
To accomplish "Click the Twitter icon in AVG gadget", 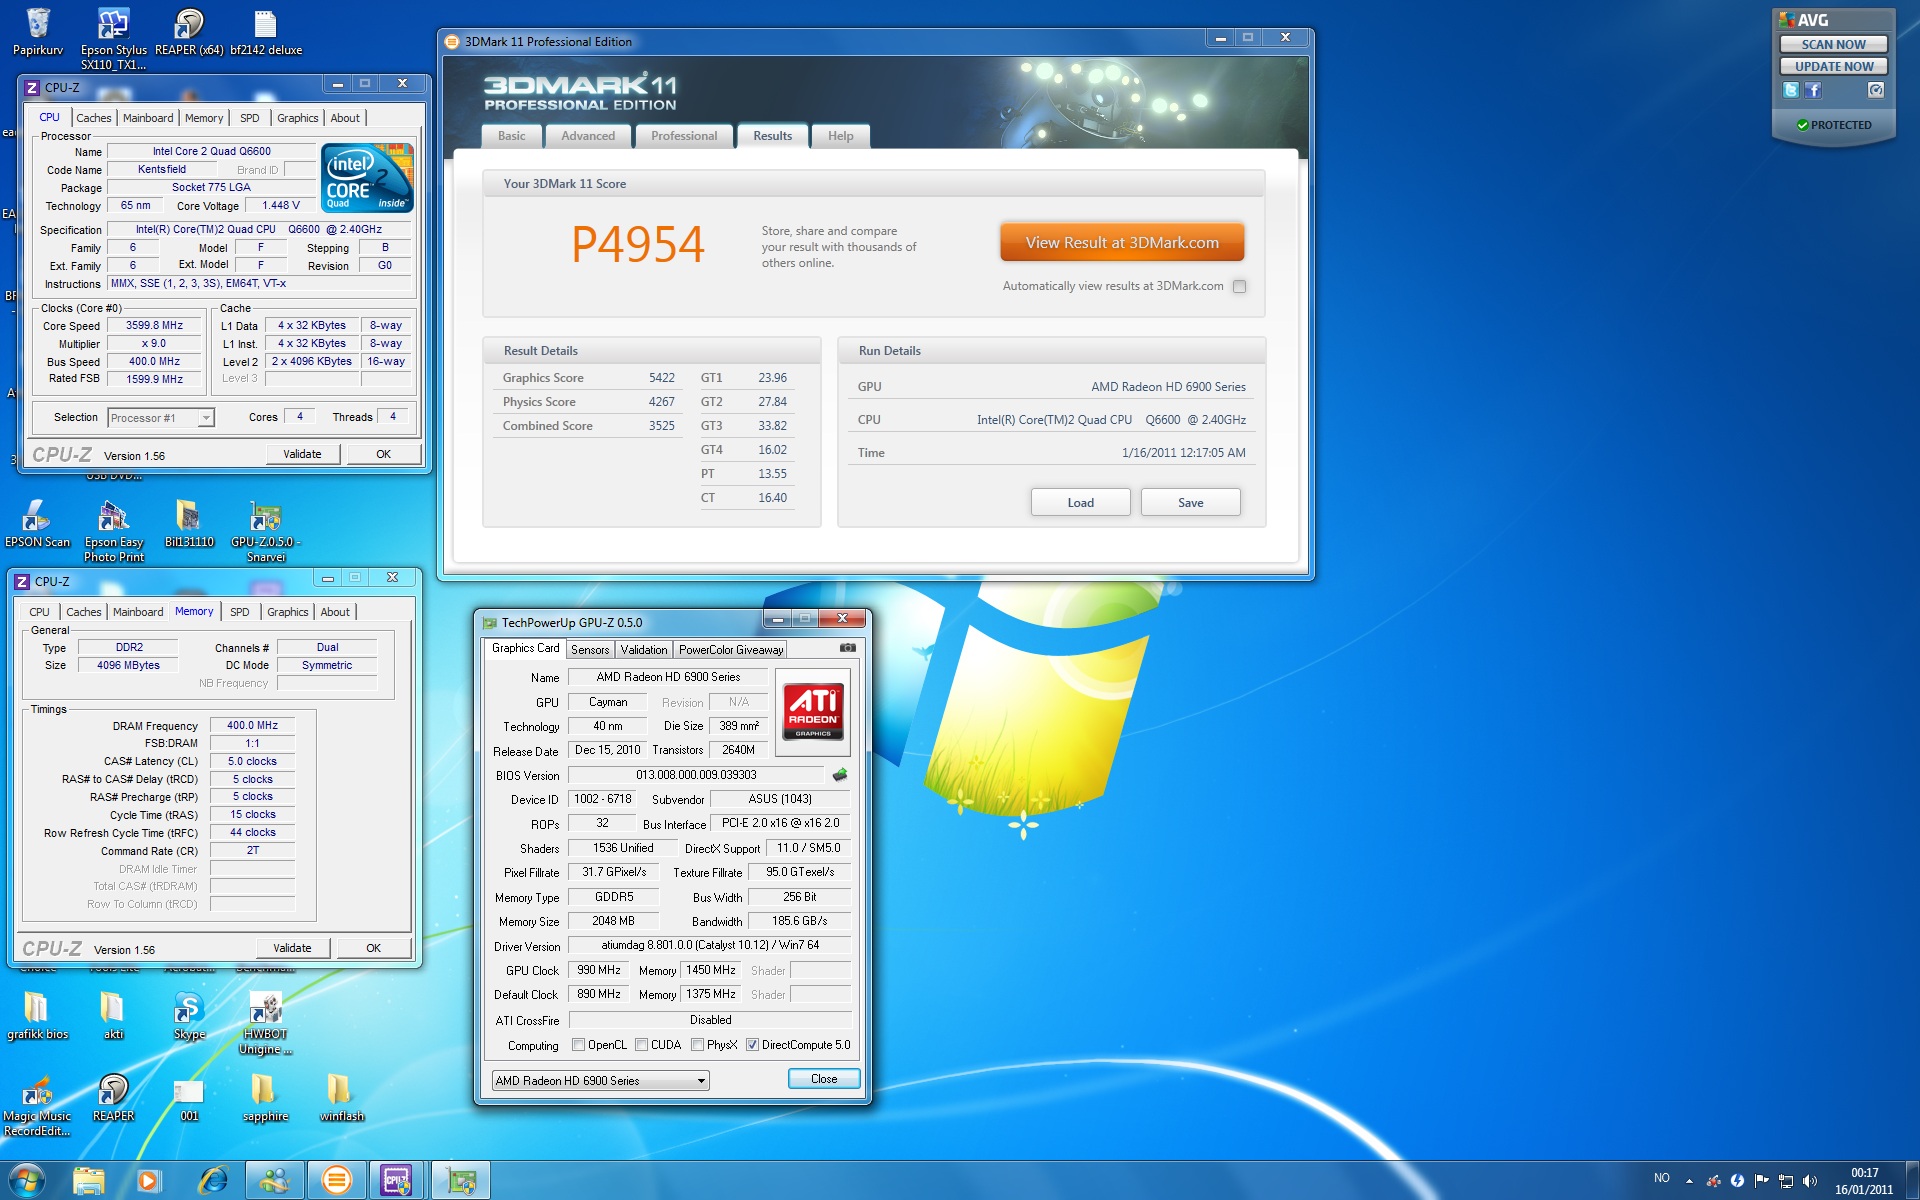I will click(1791, 90).
